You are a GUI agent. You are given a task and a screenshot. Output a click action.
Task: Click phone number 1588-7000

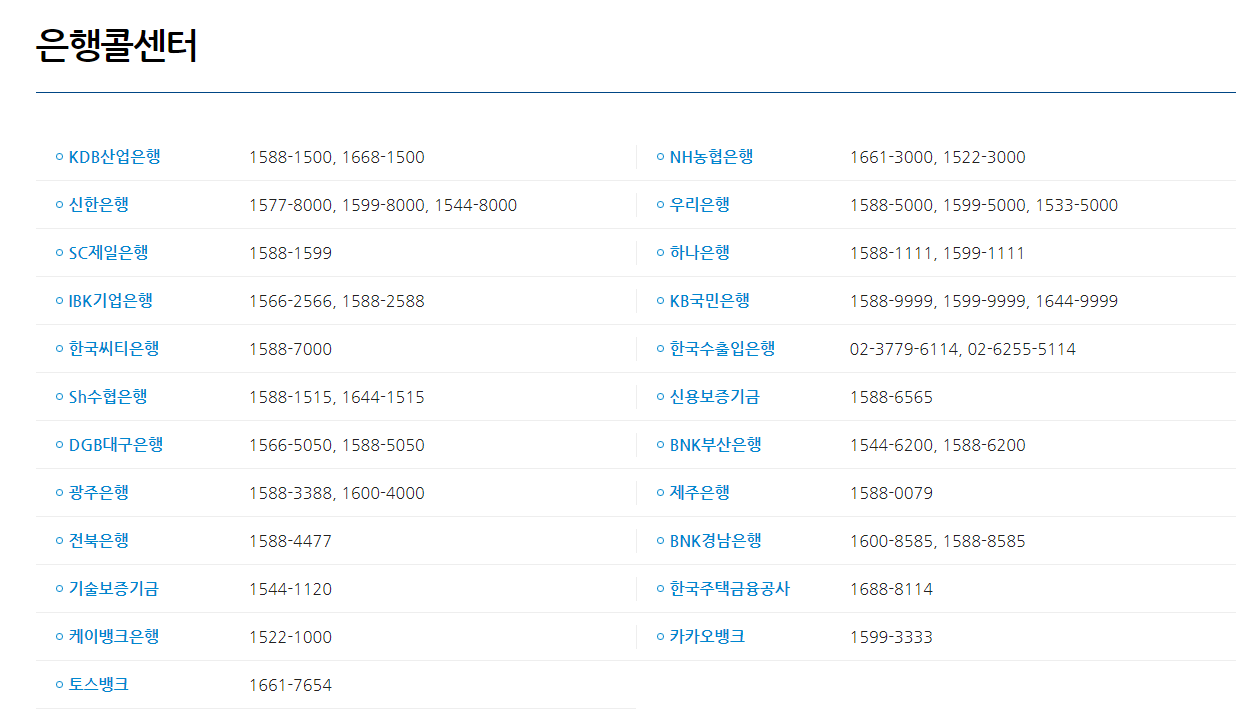[290, 349]
